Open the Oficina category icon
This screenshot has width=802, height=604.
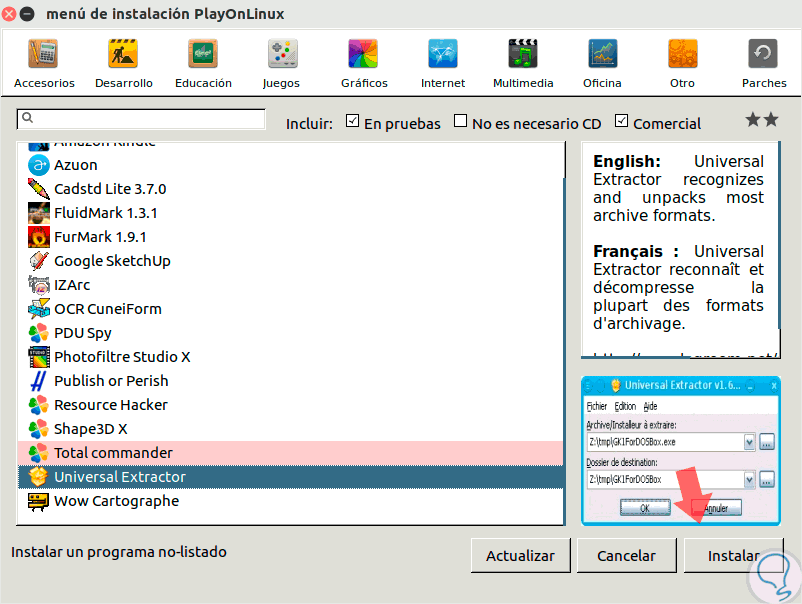pyautogui.click(x=603, y=54)
